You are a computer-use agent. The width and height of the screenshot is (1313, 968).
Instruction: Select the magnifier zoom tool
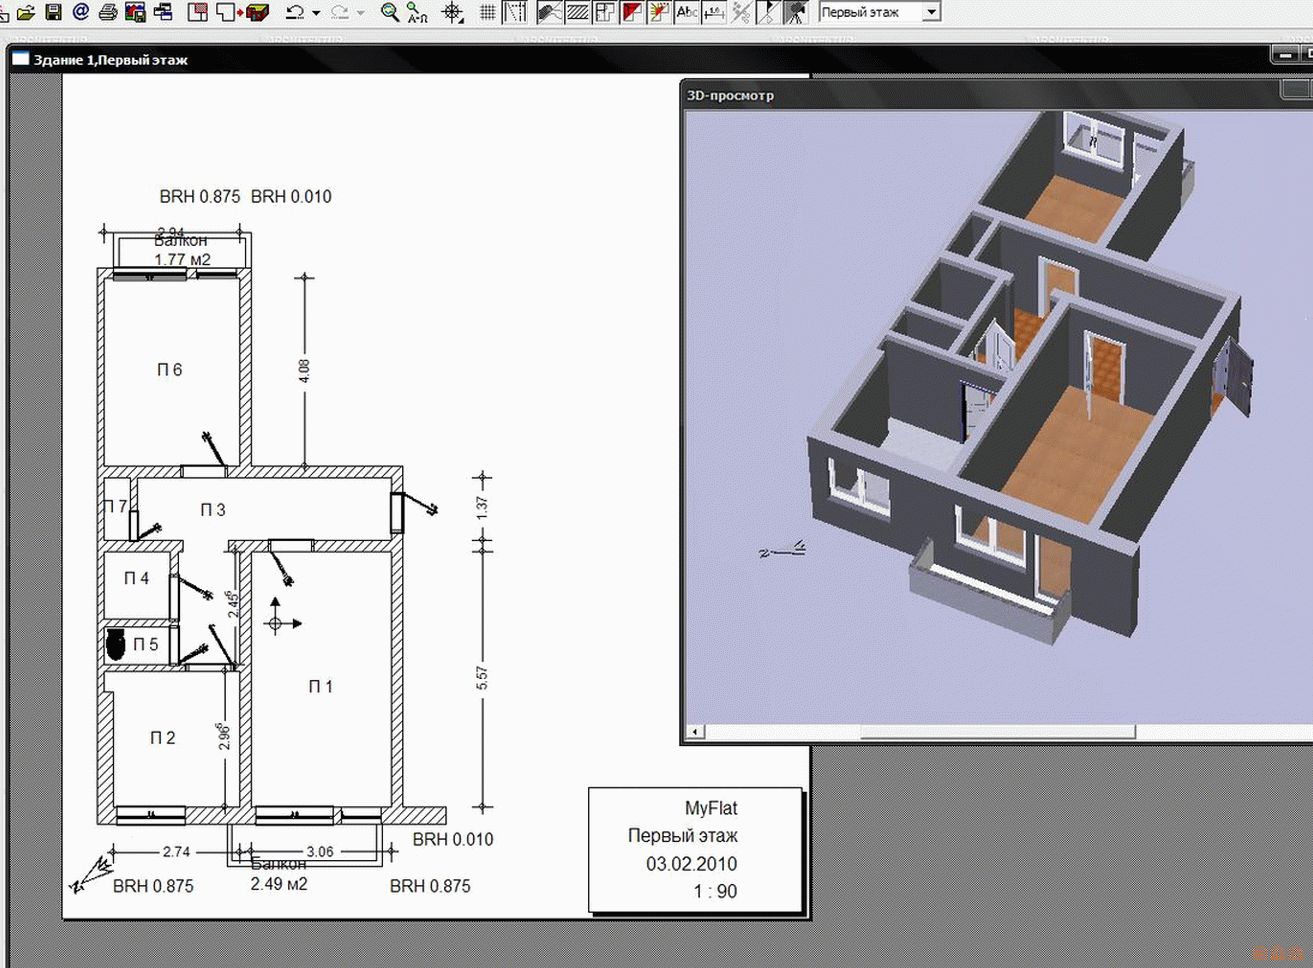coord(390,12)
